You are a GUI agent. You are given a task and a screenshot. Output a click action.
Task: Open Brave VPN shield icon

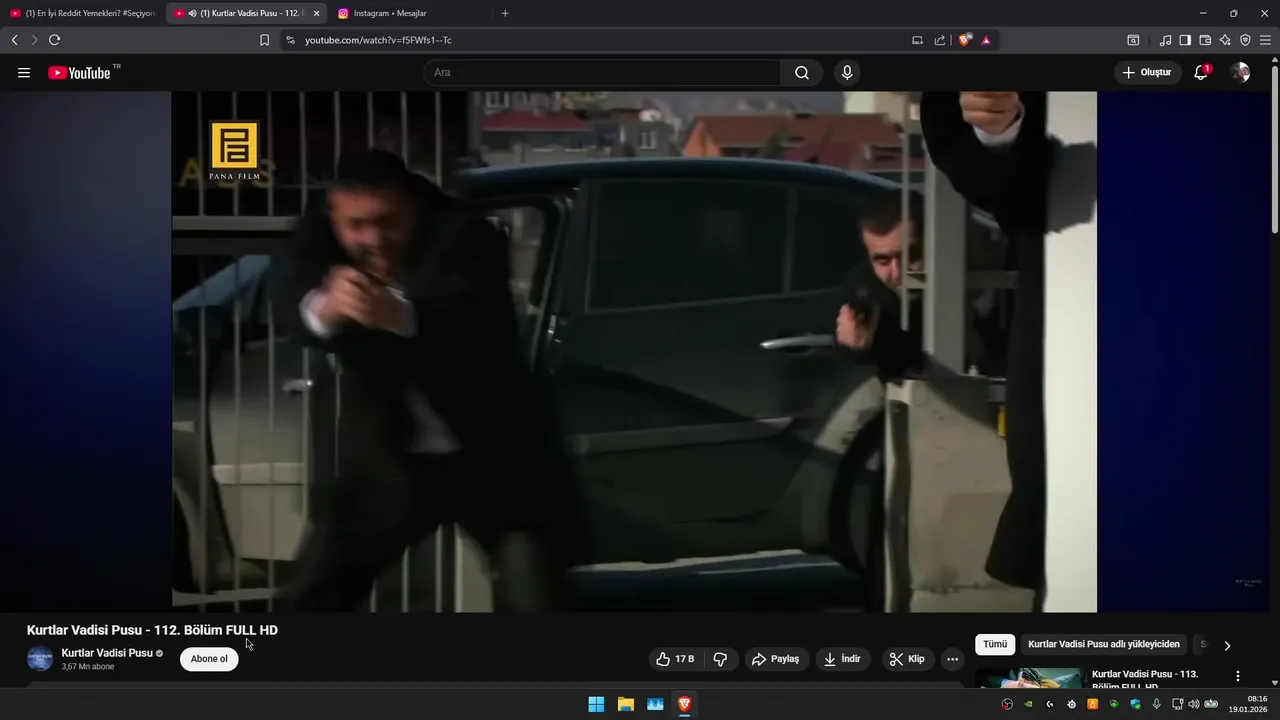pyautogui.click(x=1245, y=40)
